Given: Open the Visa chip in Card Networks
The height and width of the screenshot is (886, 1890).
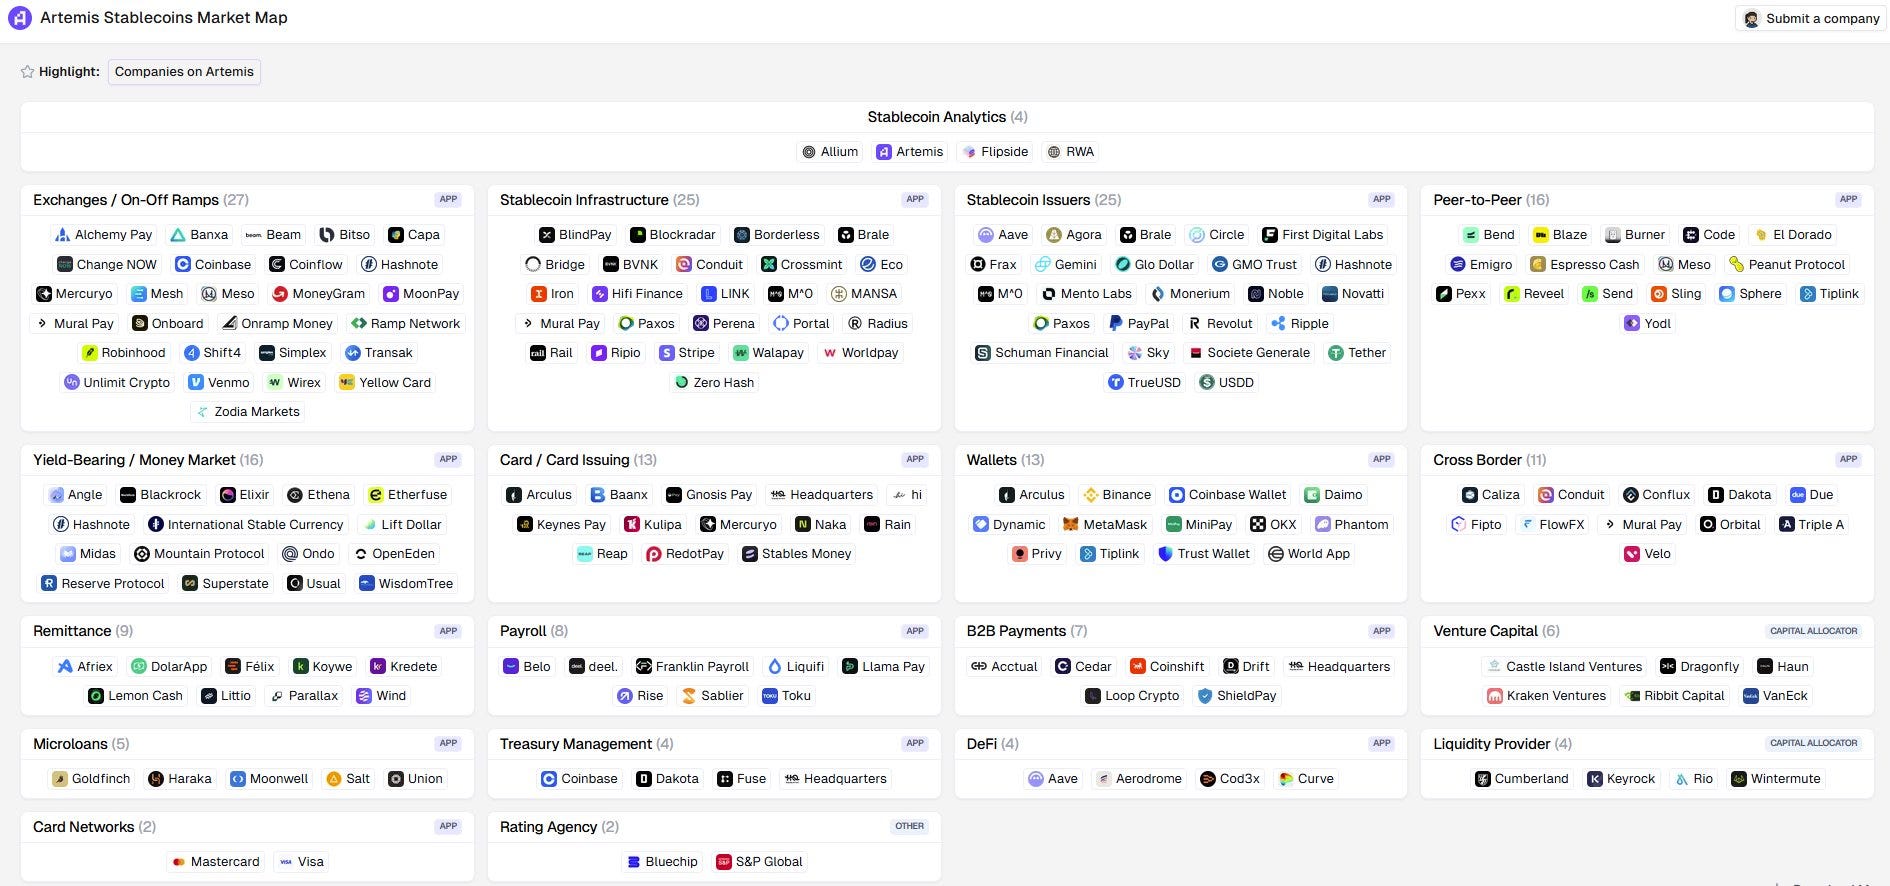Looking at the screenshot, I should [x=301, y=862].
